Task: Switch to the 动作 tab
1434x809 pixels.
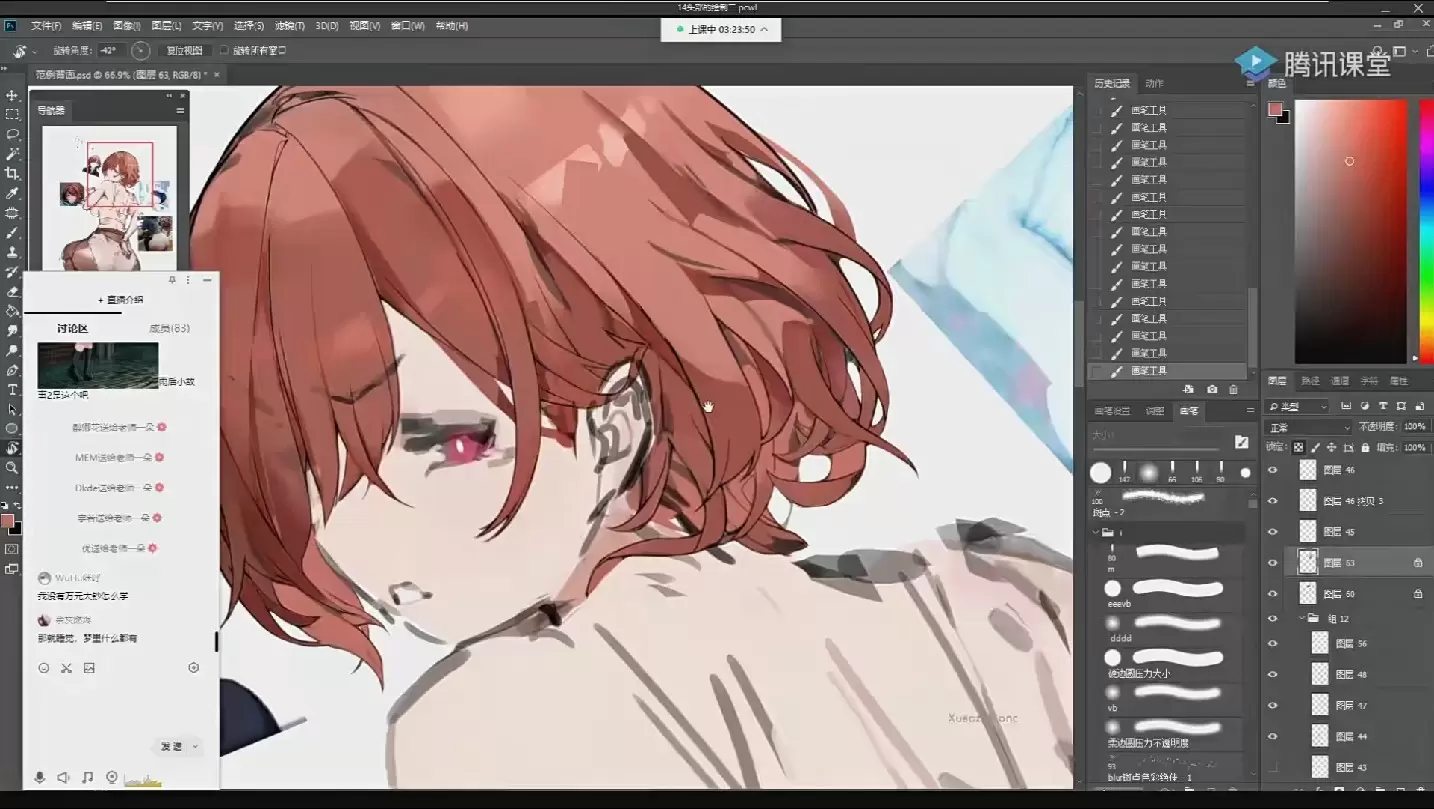Action: tap(1154, 83)
